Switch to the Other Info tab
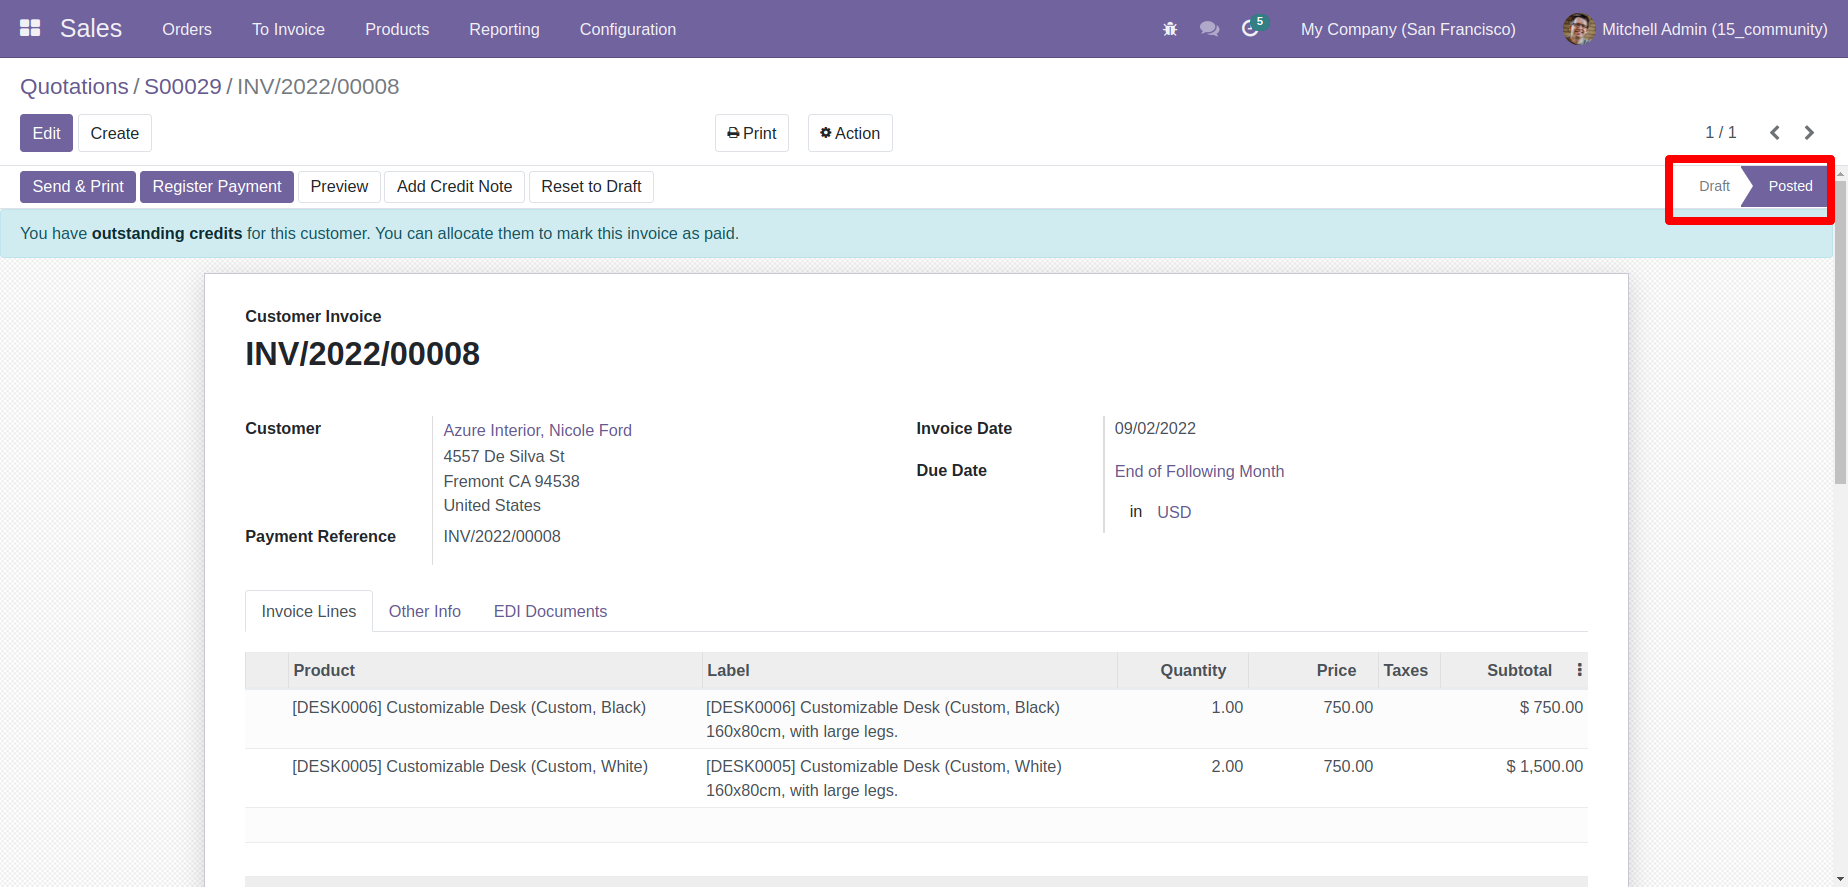The height and width of the screenshot is (887, 1848). click(425, 611)
